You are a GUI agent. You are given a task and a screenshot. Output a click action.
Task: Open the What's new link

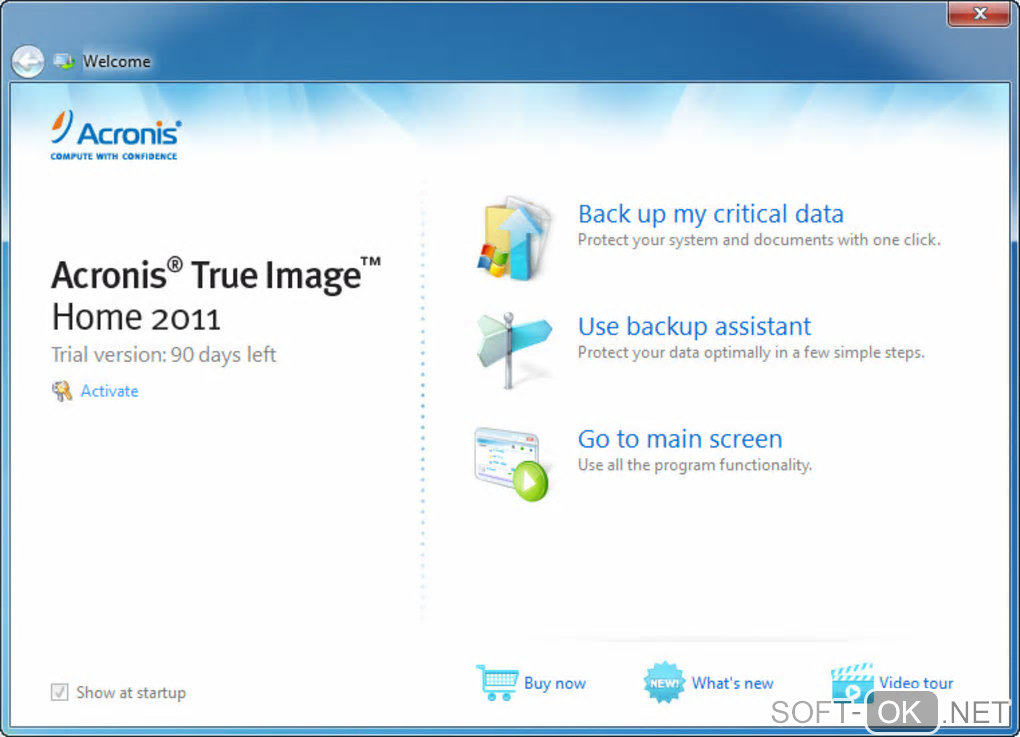click(732, 683)
